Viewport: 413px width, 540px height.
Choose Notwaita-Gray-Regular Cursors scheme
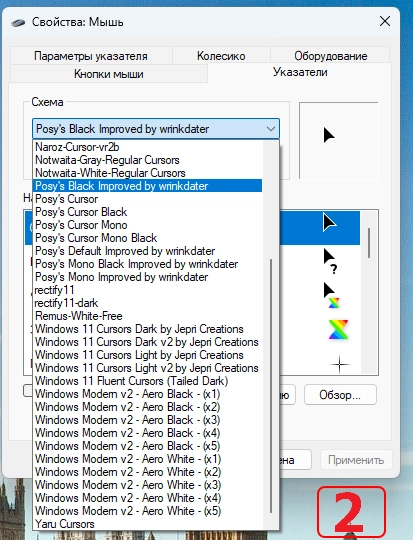(x=147, y=160)
